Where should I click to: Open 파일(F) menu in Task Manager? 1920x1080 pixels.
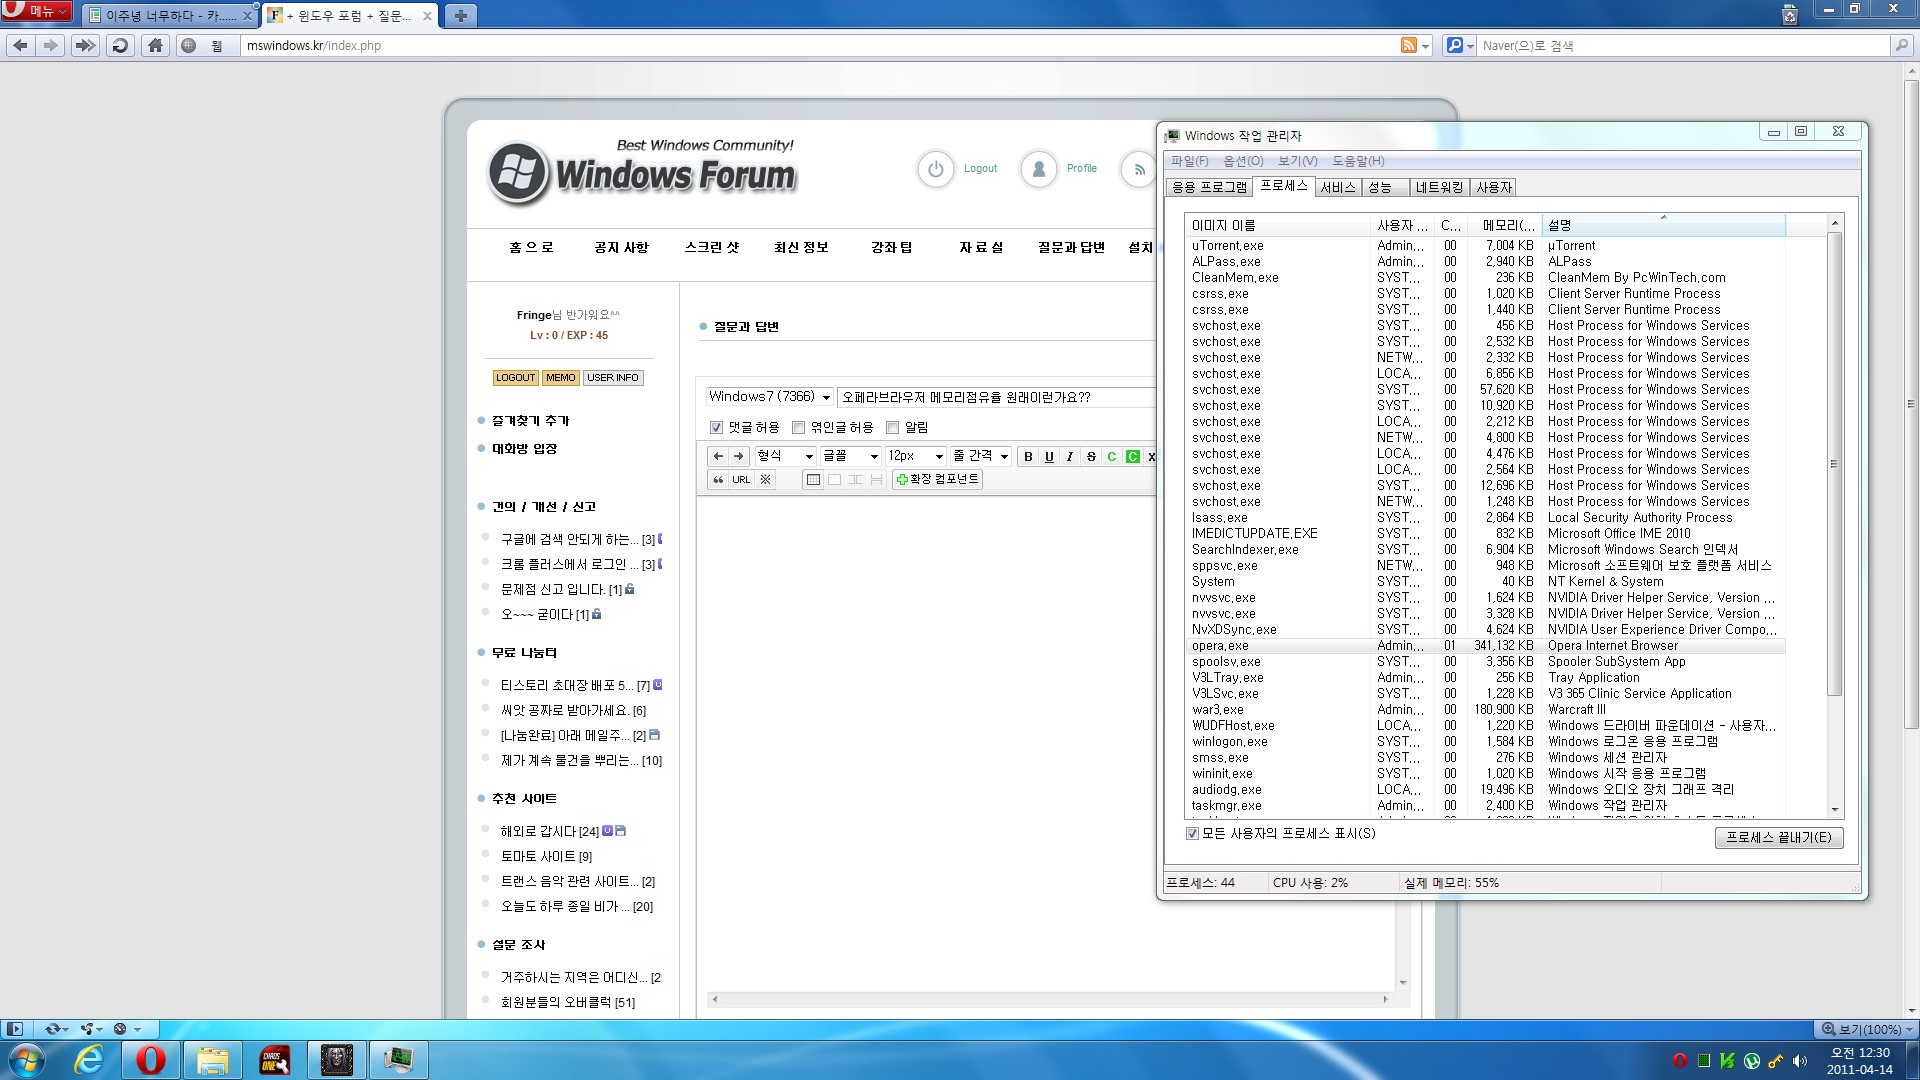point(1190,161)
